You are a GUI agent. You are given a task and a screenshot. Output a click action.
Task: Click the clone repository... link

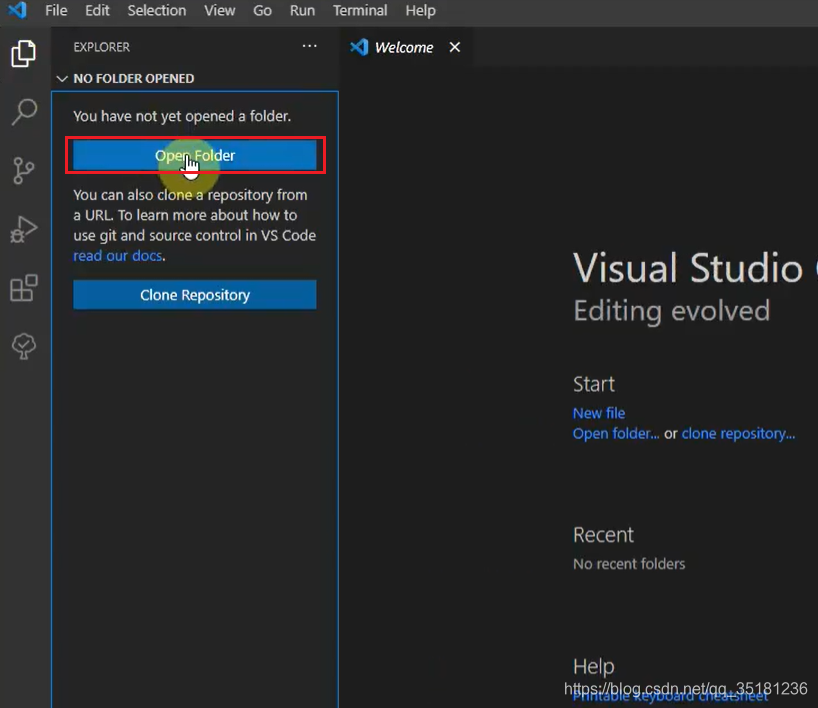point(738,434)
